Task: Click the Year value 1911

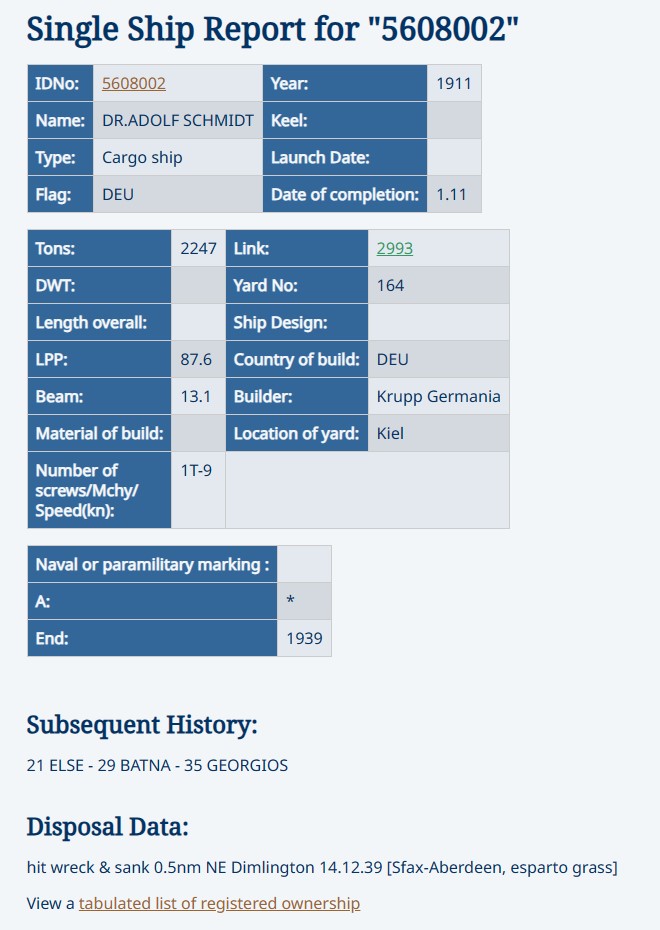Action: (454, 84)
